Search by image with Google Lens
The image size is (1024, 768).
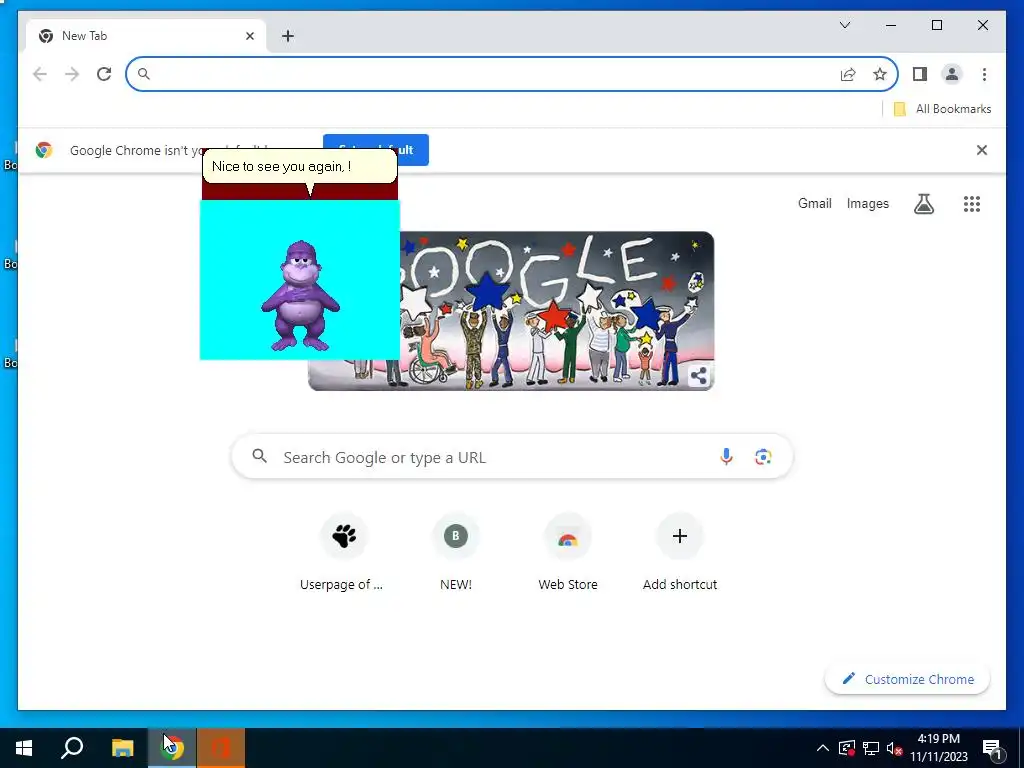coord(763,456)
